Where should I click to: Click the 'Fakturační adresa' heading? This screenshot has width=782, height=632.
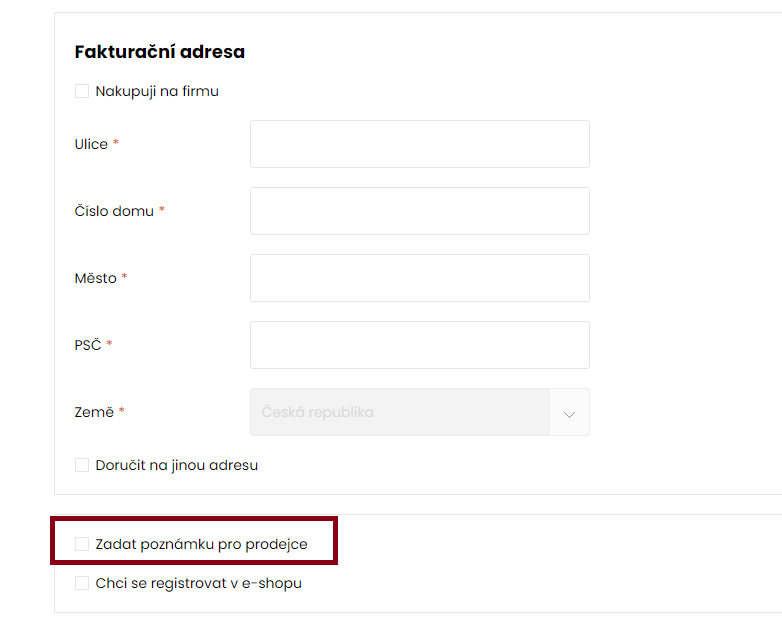(x=160, y=52)
